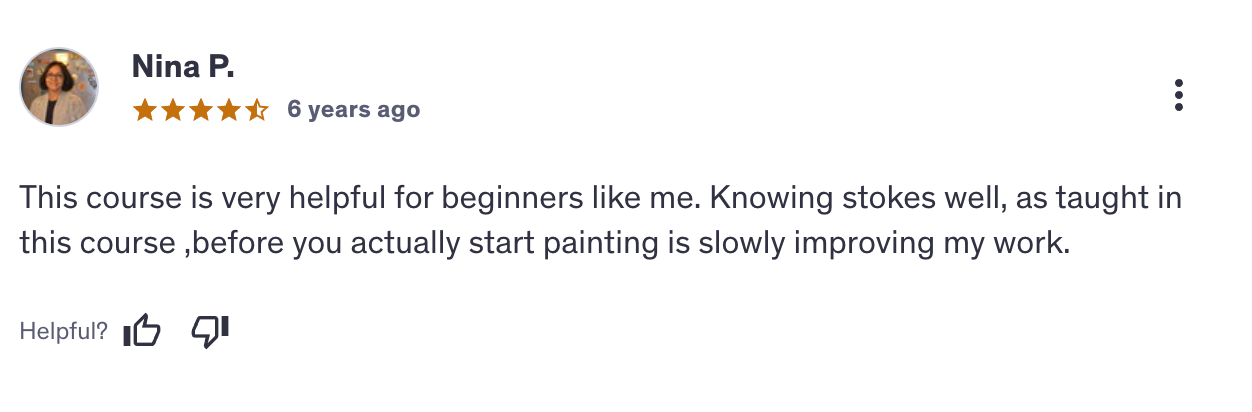Click "improving my work" at the review end

tap(954, 243)
